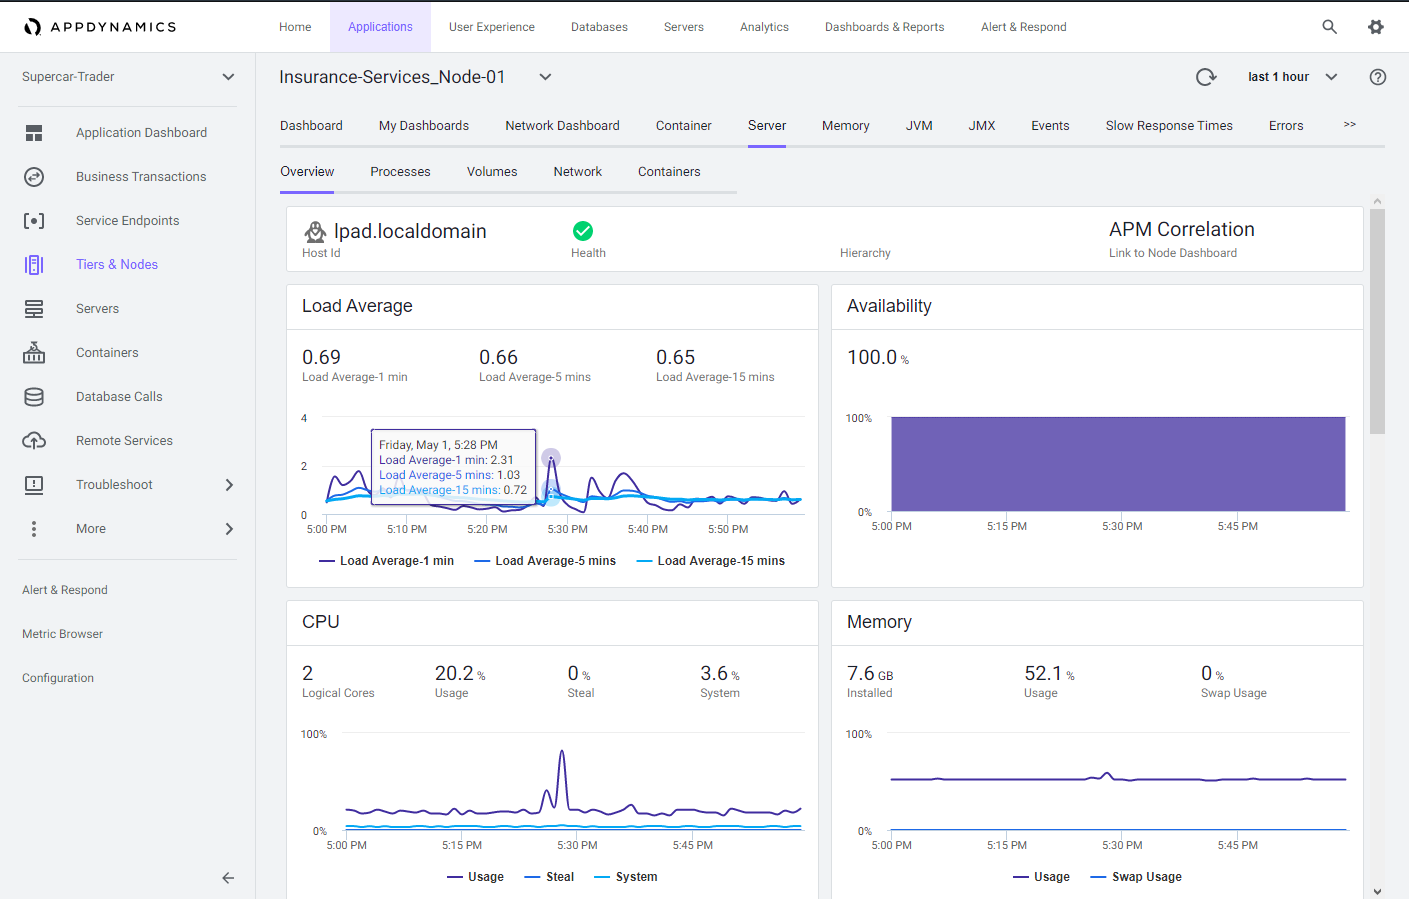
Task: Toggle Load Average-15 mins legend series
Action: (x=711, y=561)
